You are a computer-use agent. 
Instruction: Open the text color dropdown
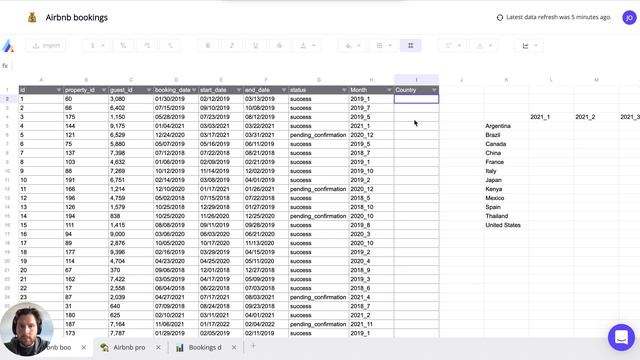click(x=307, y=45)
